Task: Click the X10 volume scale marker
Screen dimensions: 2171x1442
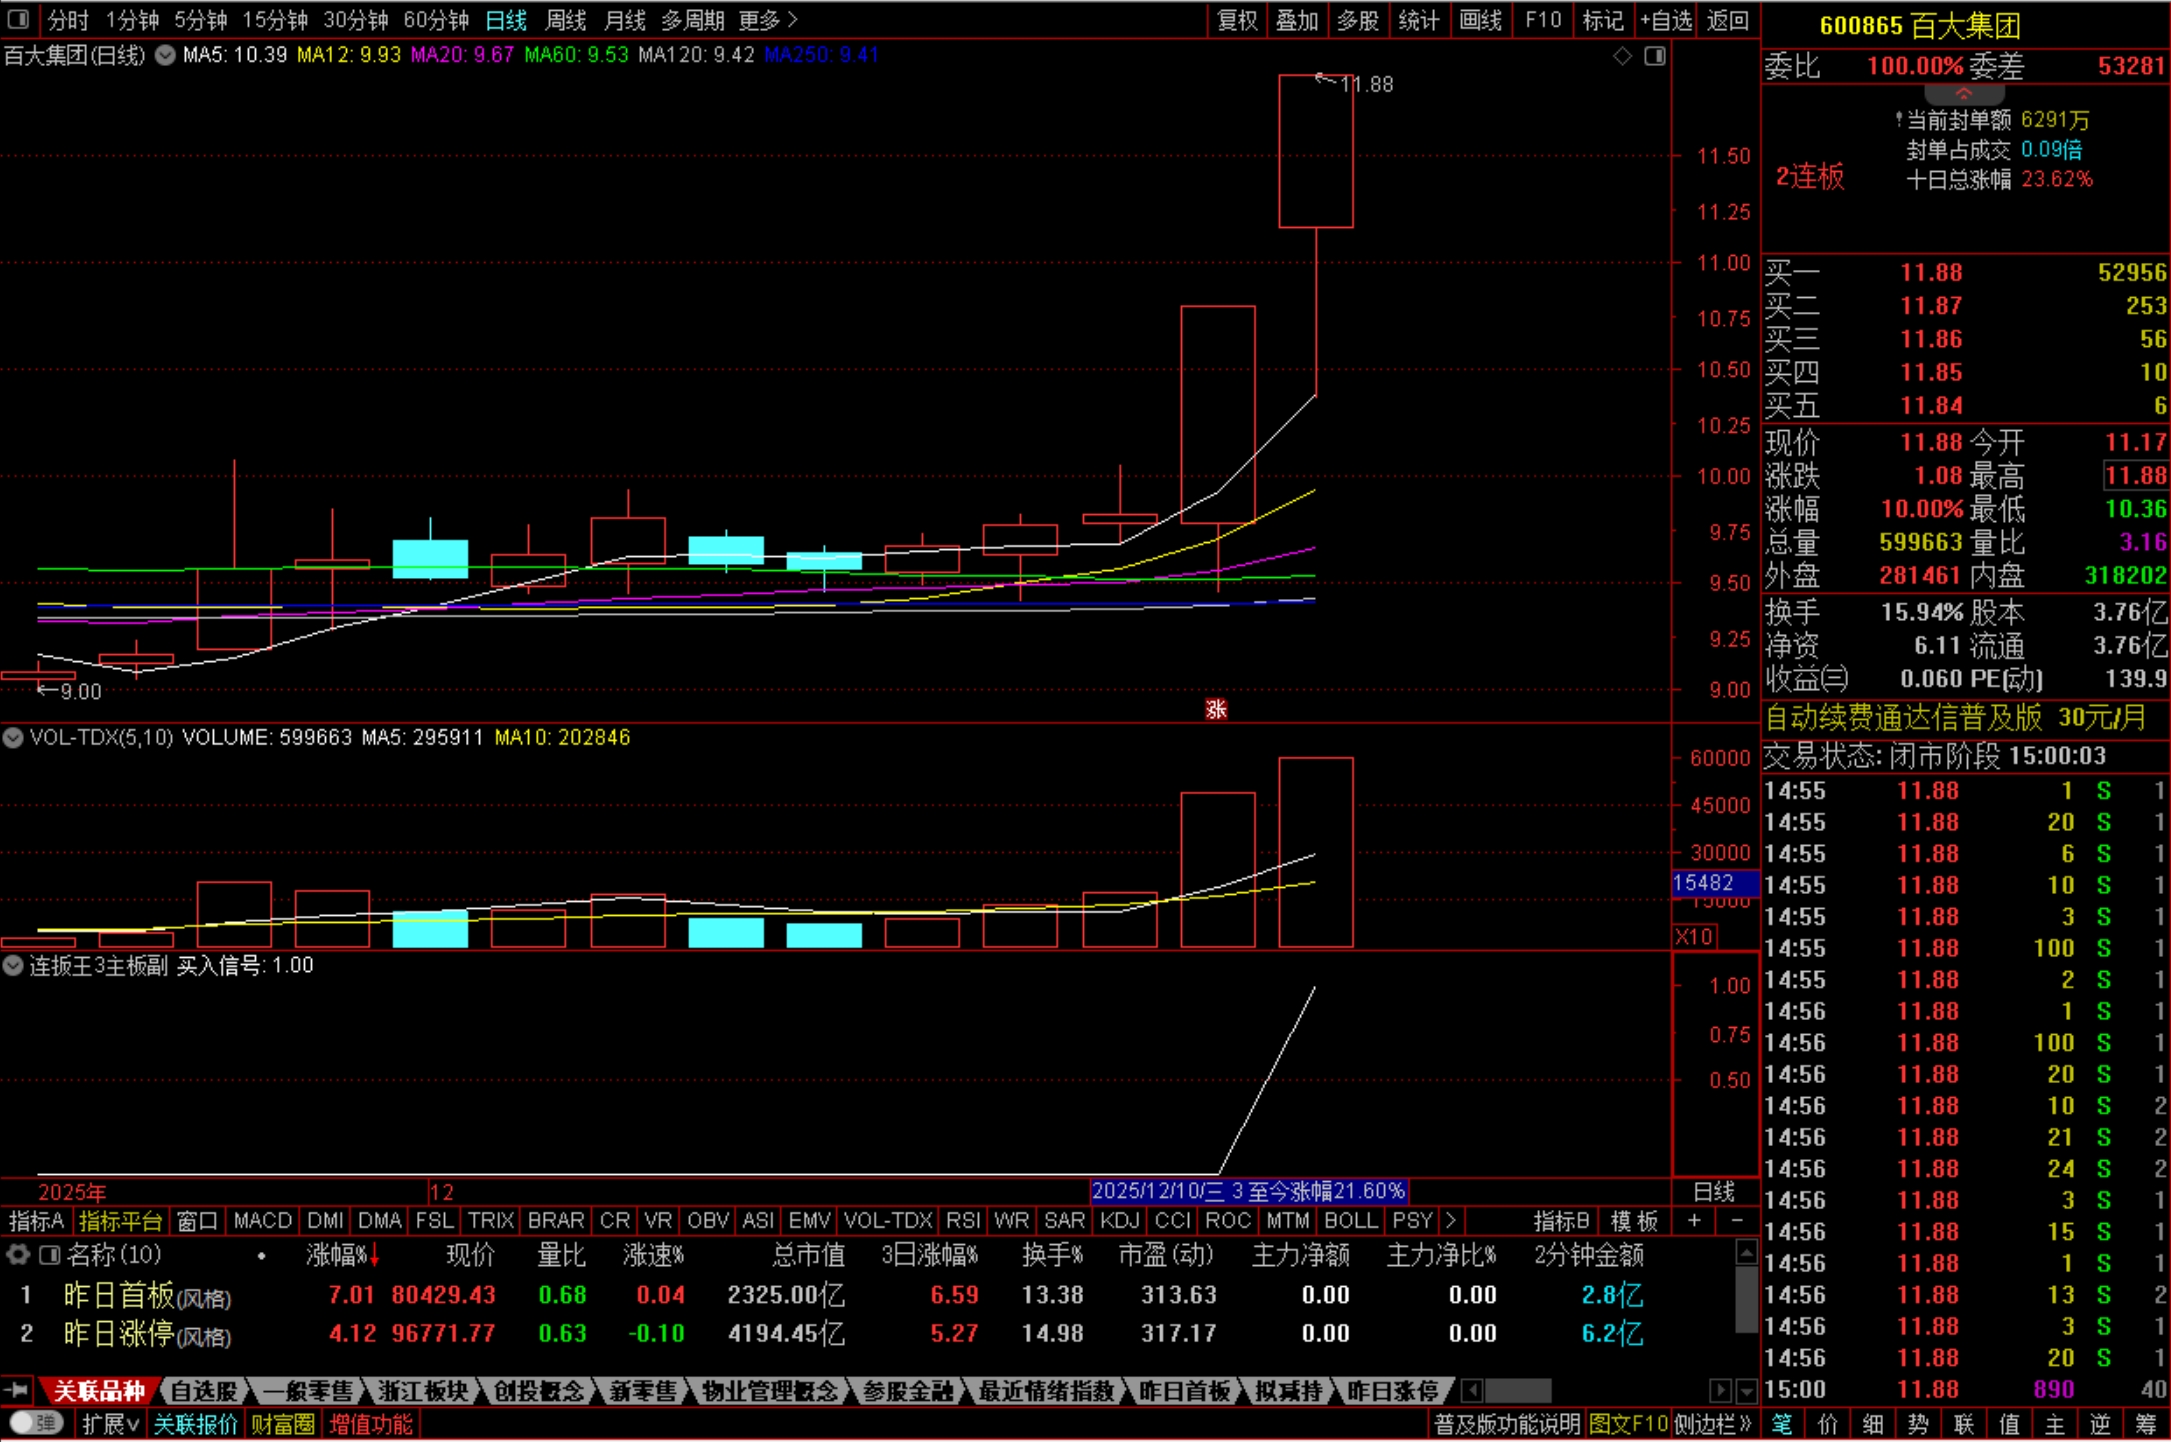Action: click(x=1694, y=937)
